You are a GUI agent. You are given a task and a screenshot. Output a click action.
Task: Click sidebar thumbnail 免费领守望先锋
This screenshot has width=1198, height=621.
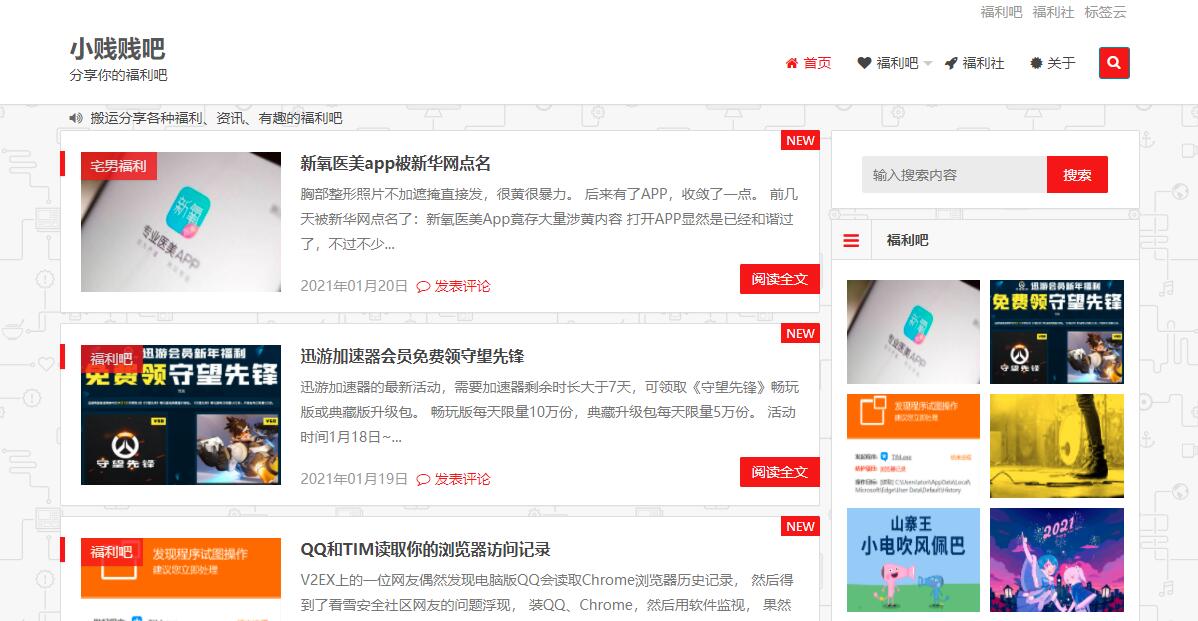1057,332
